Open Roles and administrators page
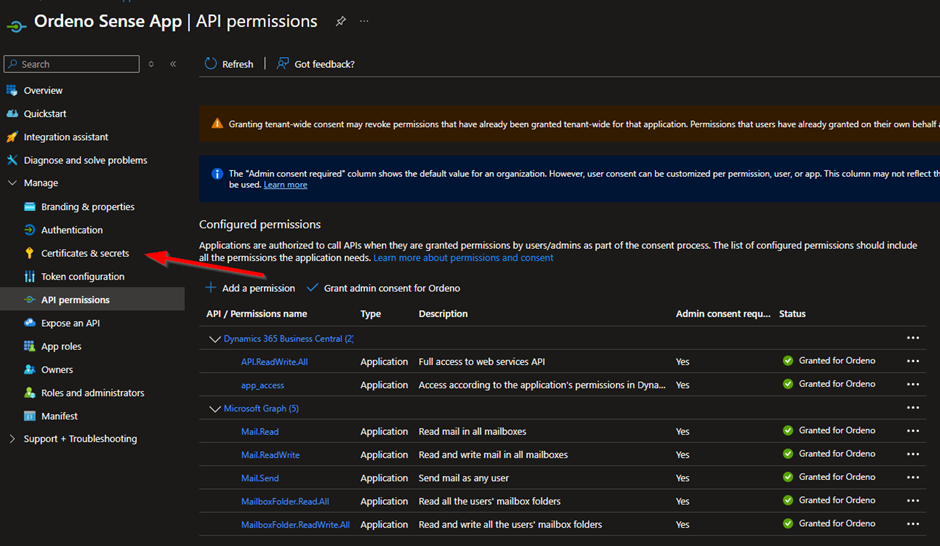The image size is (940, 546). click(x=93, y=393)
